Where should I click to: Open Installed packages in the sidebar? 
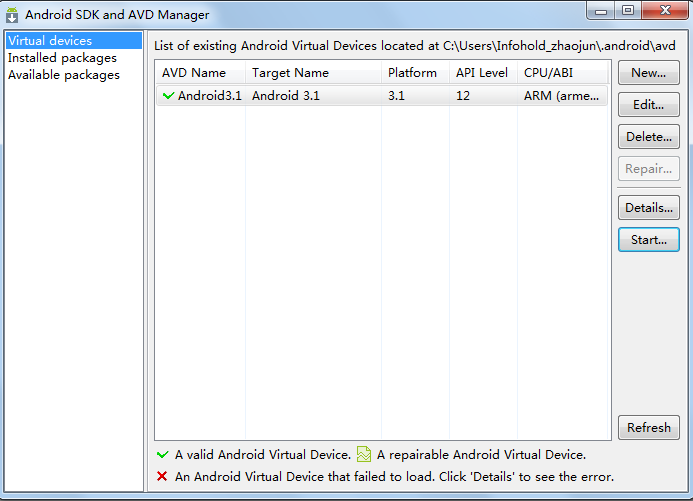[62, 58]
